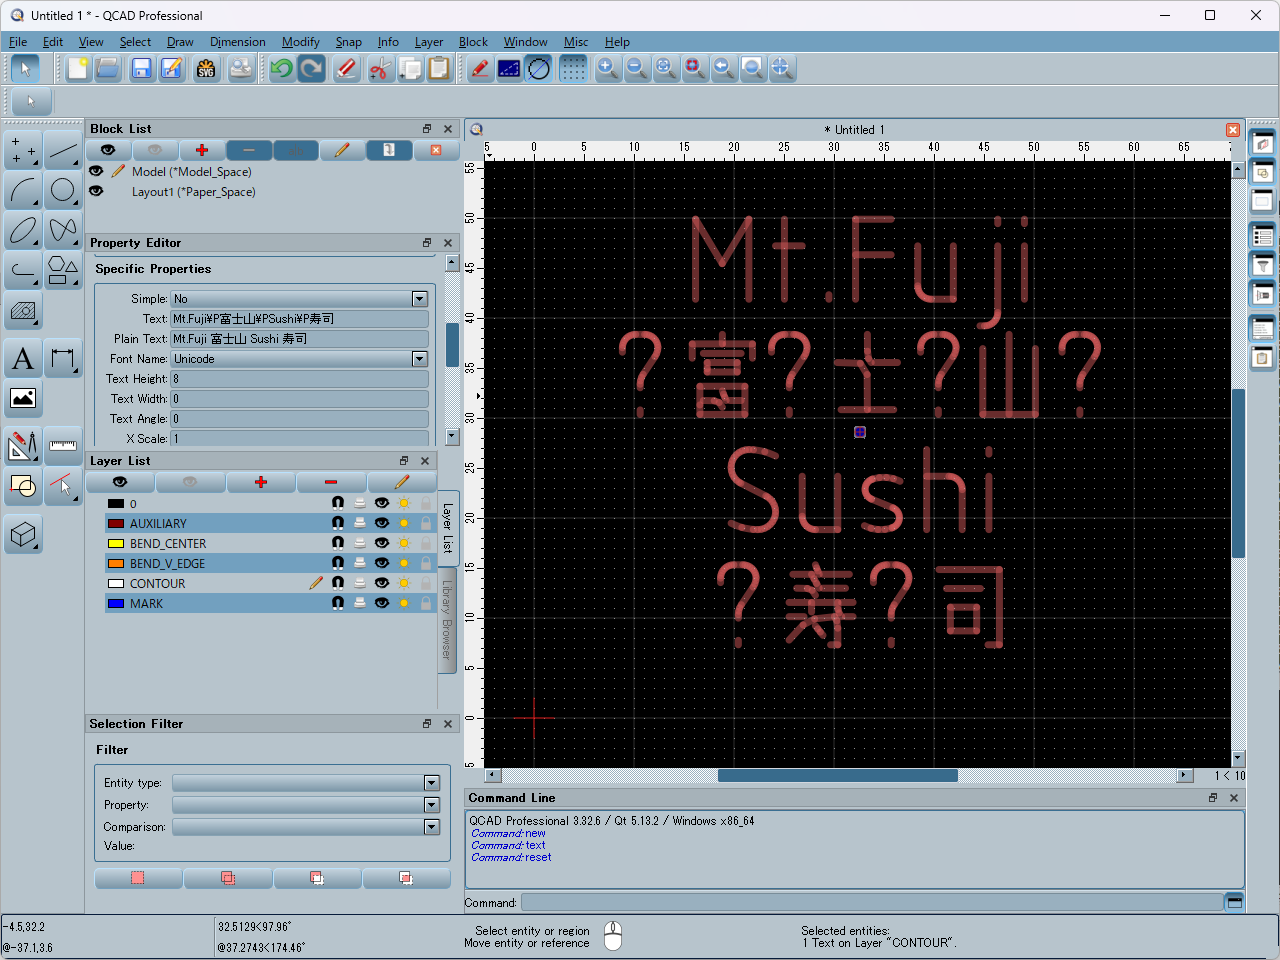Click the Undo arrow in the toolbar
Viewport: 1280px width, 960px height.
pyautogui.click(x=282, y=68)
